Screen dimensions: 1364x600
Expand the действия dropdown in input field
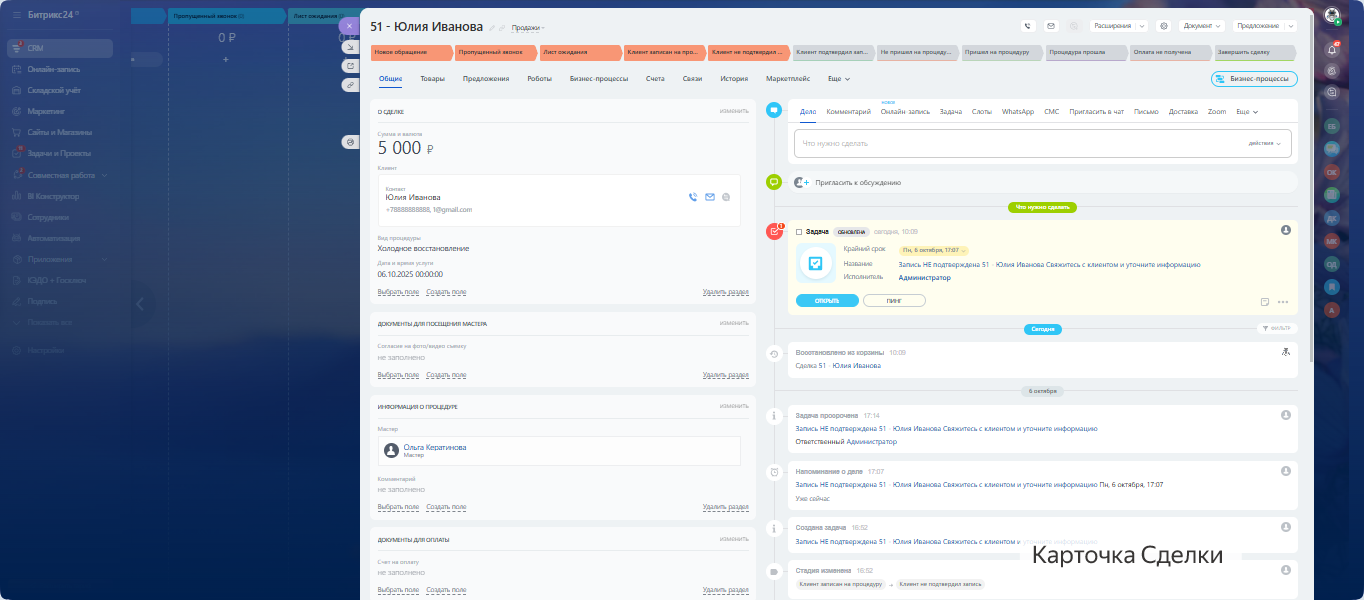point(1264,143)
